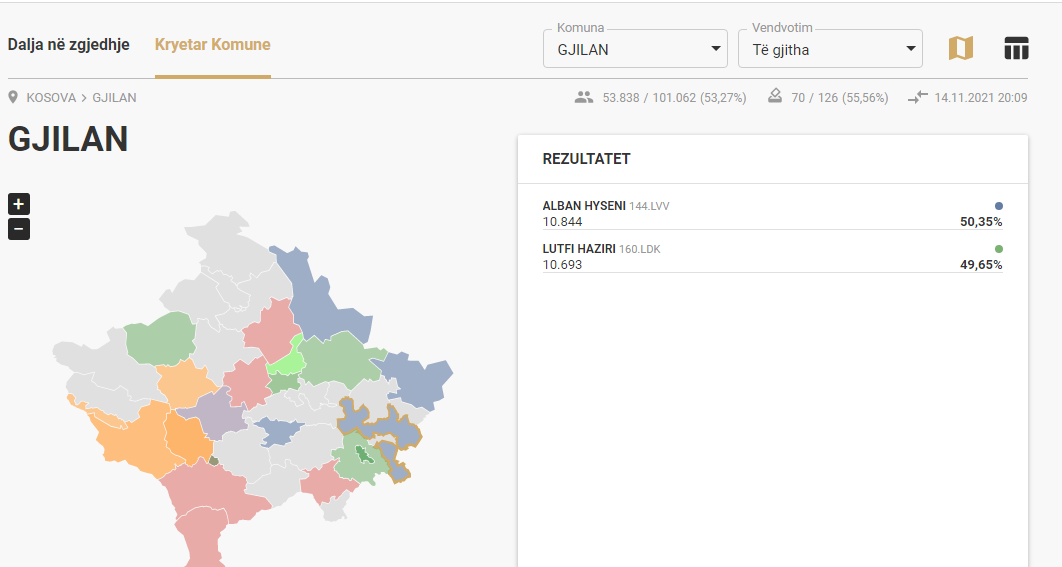Click the voters turnout people icon
Screen dimensions: 1062x567
click(x=584, y=98)
